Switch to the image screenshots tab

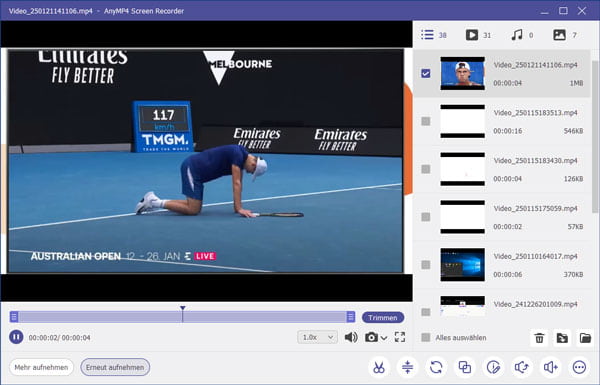pos(564,35)
